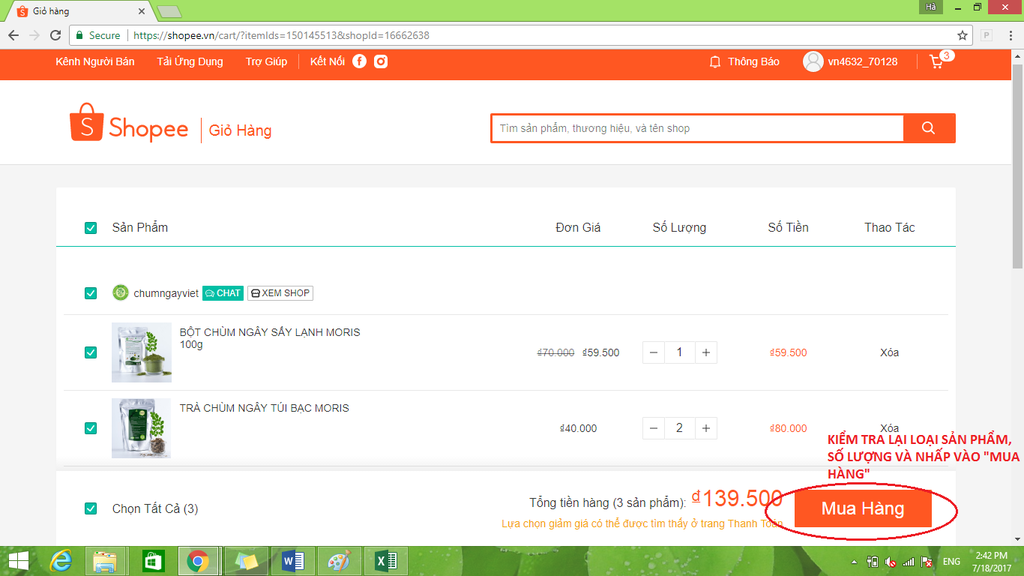
Task: Open the Windows Start button
Action: pyautogui.click(x=18, y=561)
